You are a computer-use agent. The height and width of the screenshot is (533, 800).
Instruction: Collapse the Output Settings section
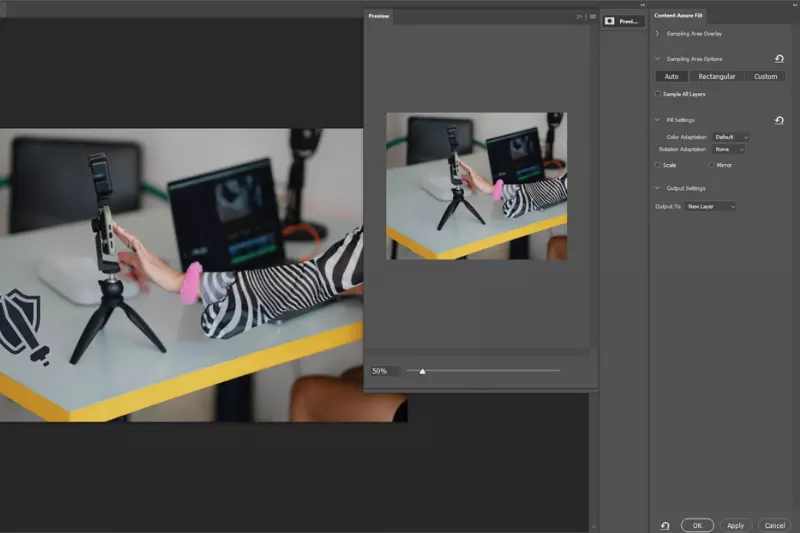pyautogui.click(x=657, y=188)
